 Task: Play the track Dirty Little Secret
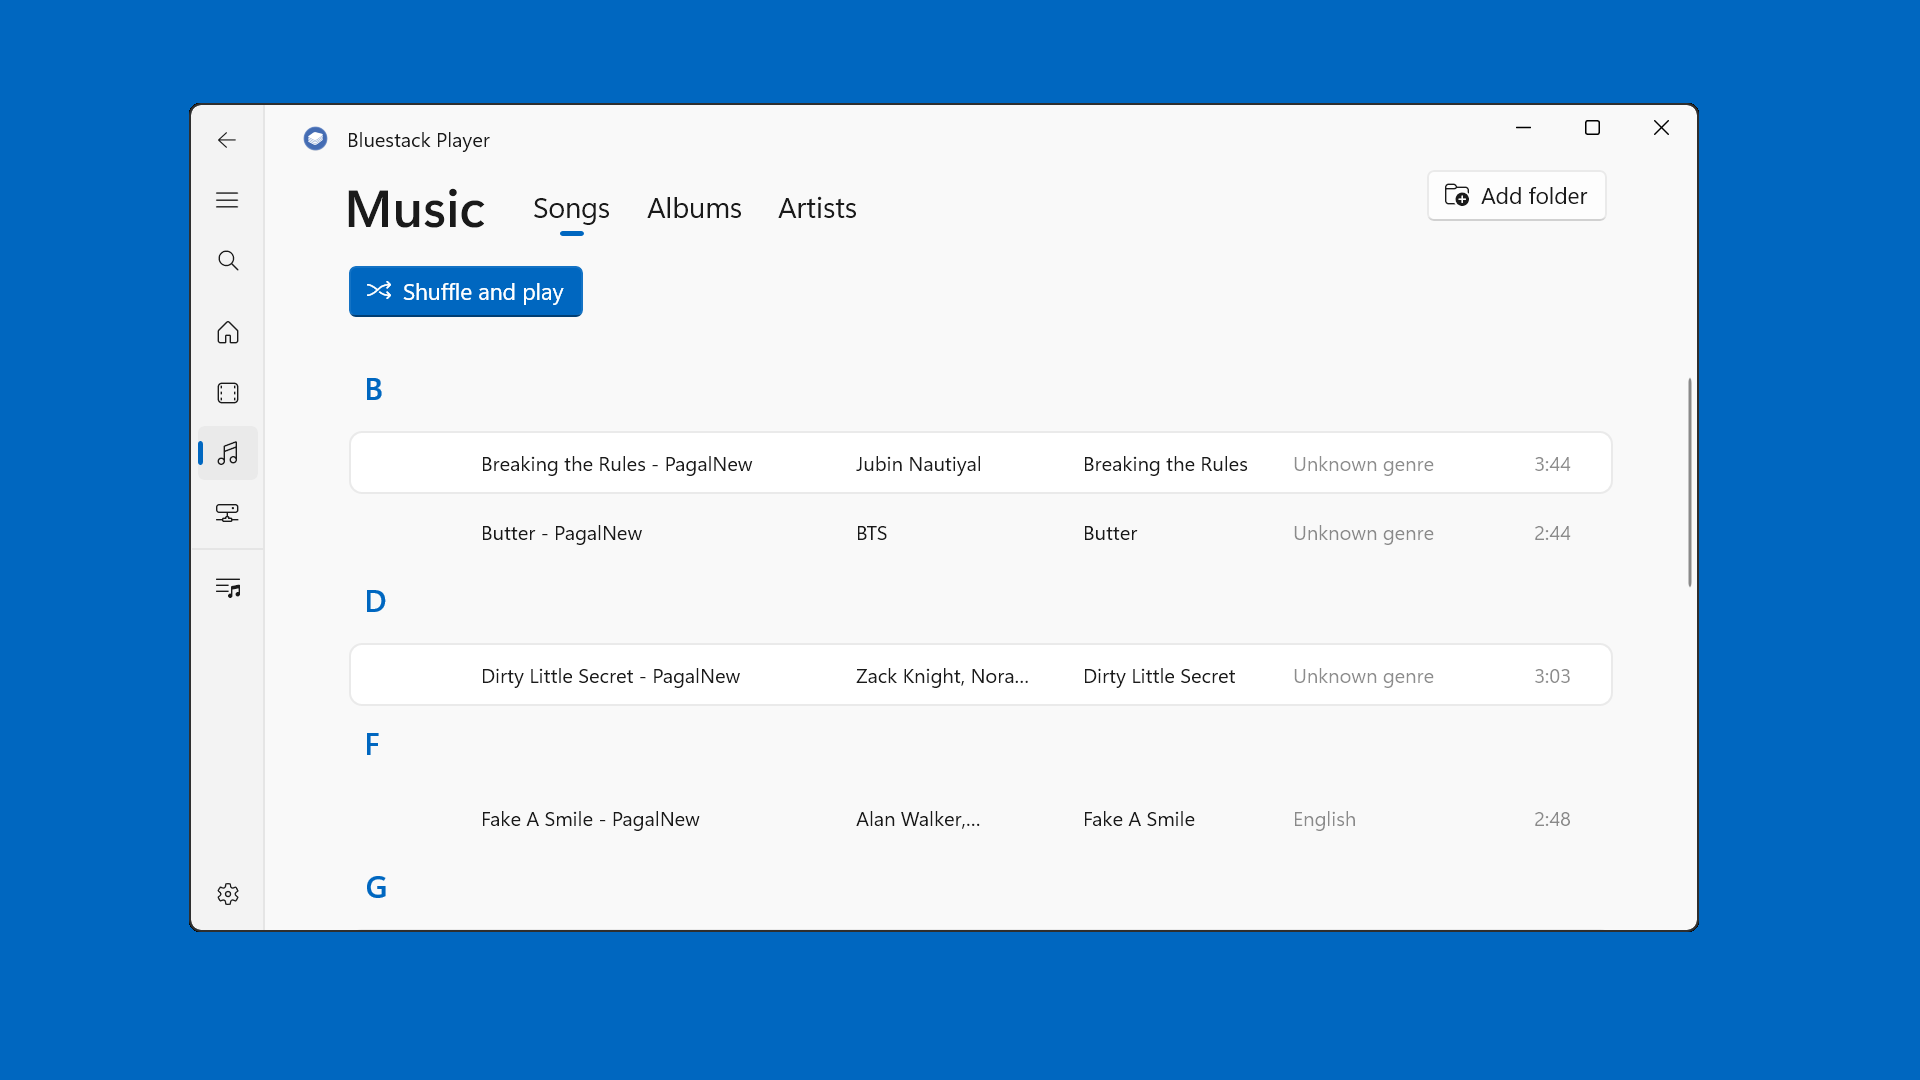[900, 675]
